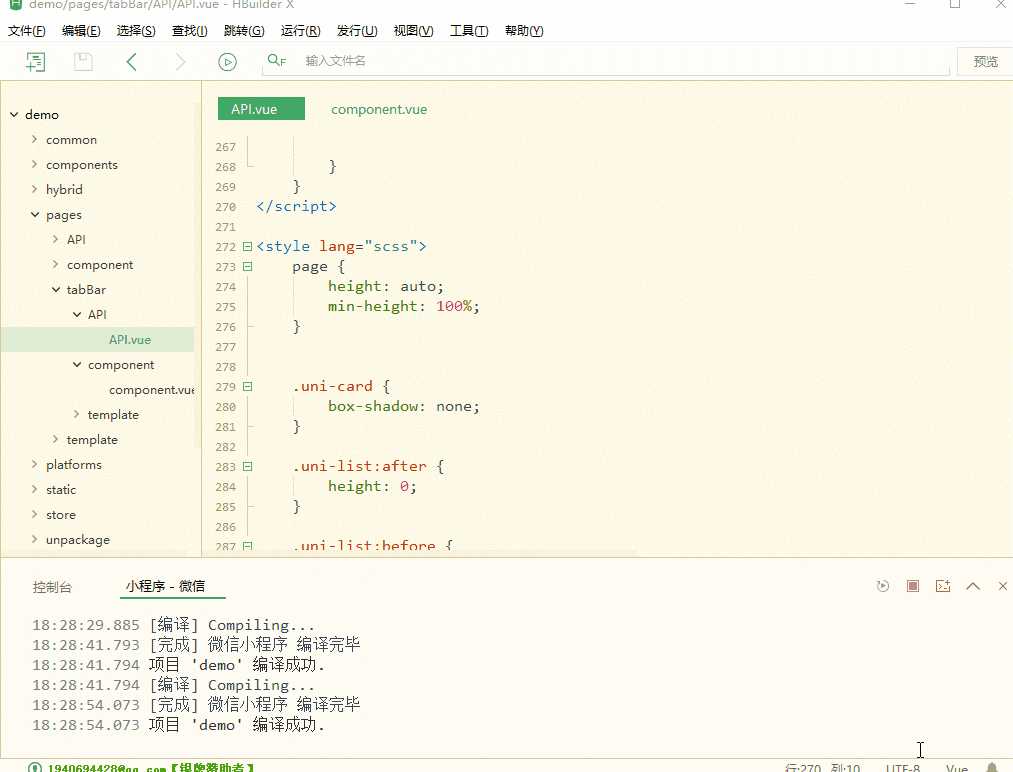Expand the template folder under pages
Screen dimensions: 1013x772
click(56, 439)
